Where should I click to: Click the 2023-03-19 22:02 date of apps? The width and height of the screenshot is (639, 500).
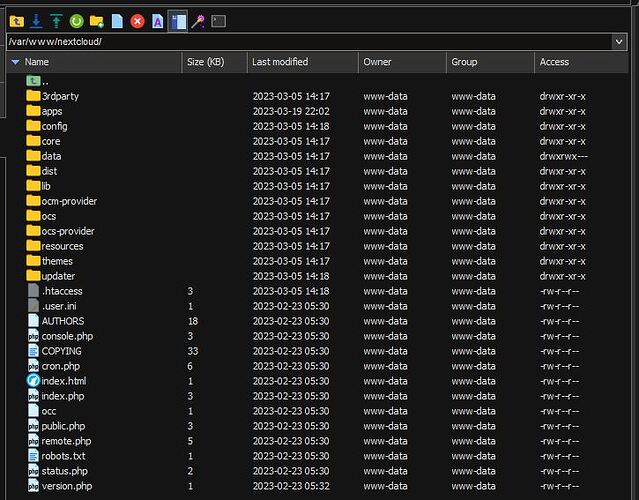click(x=291, y=111)
